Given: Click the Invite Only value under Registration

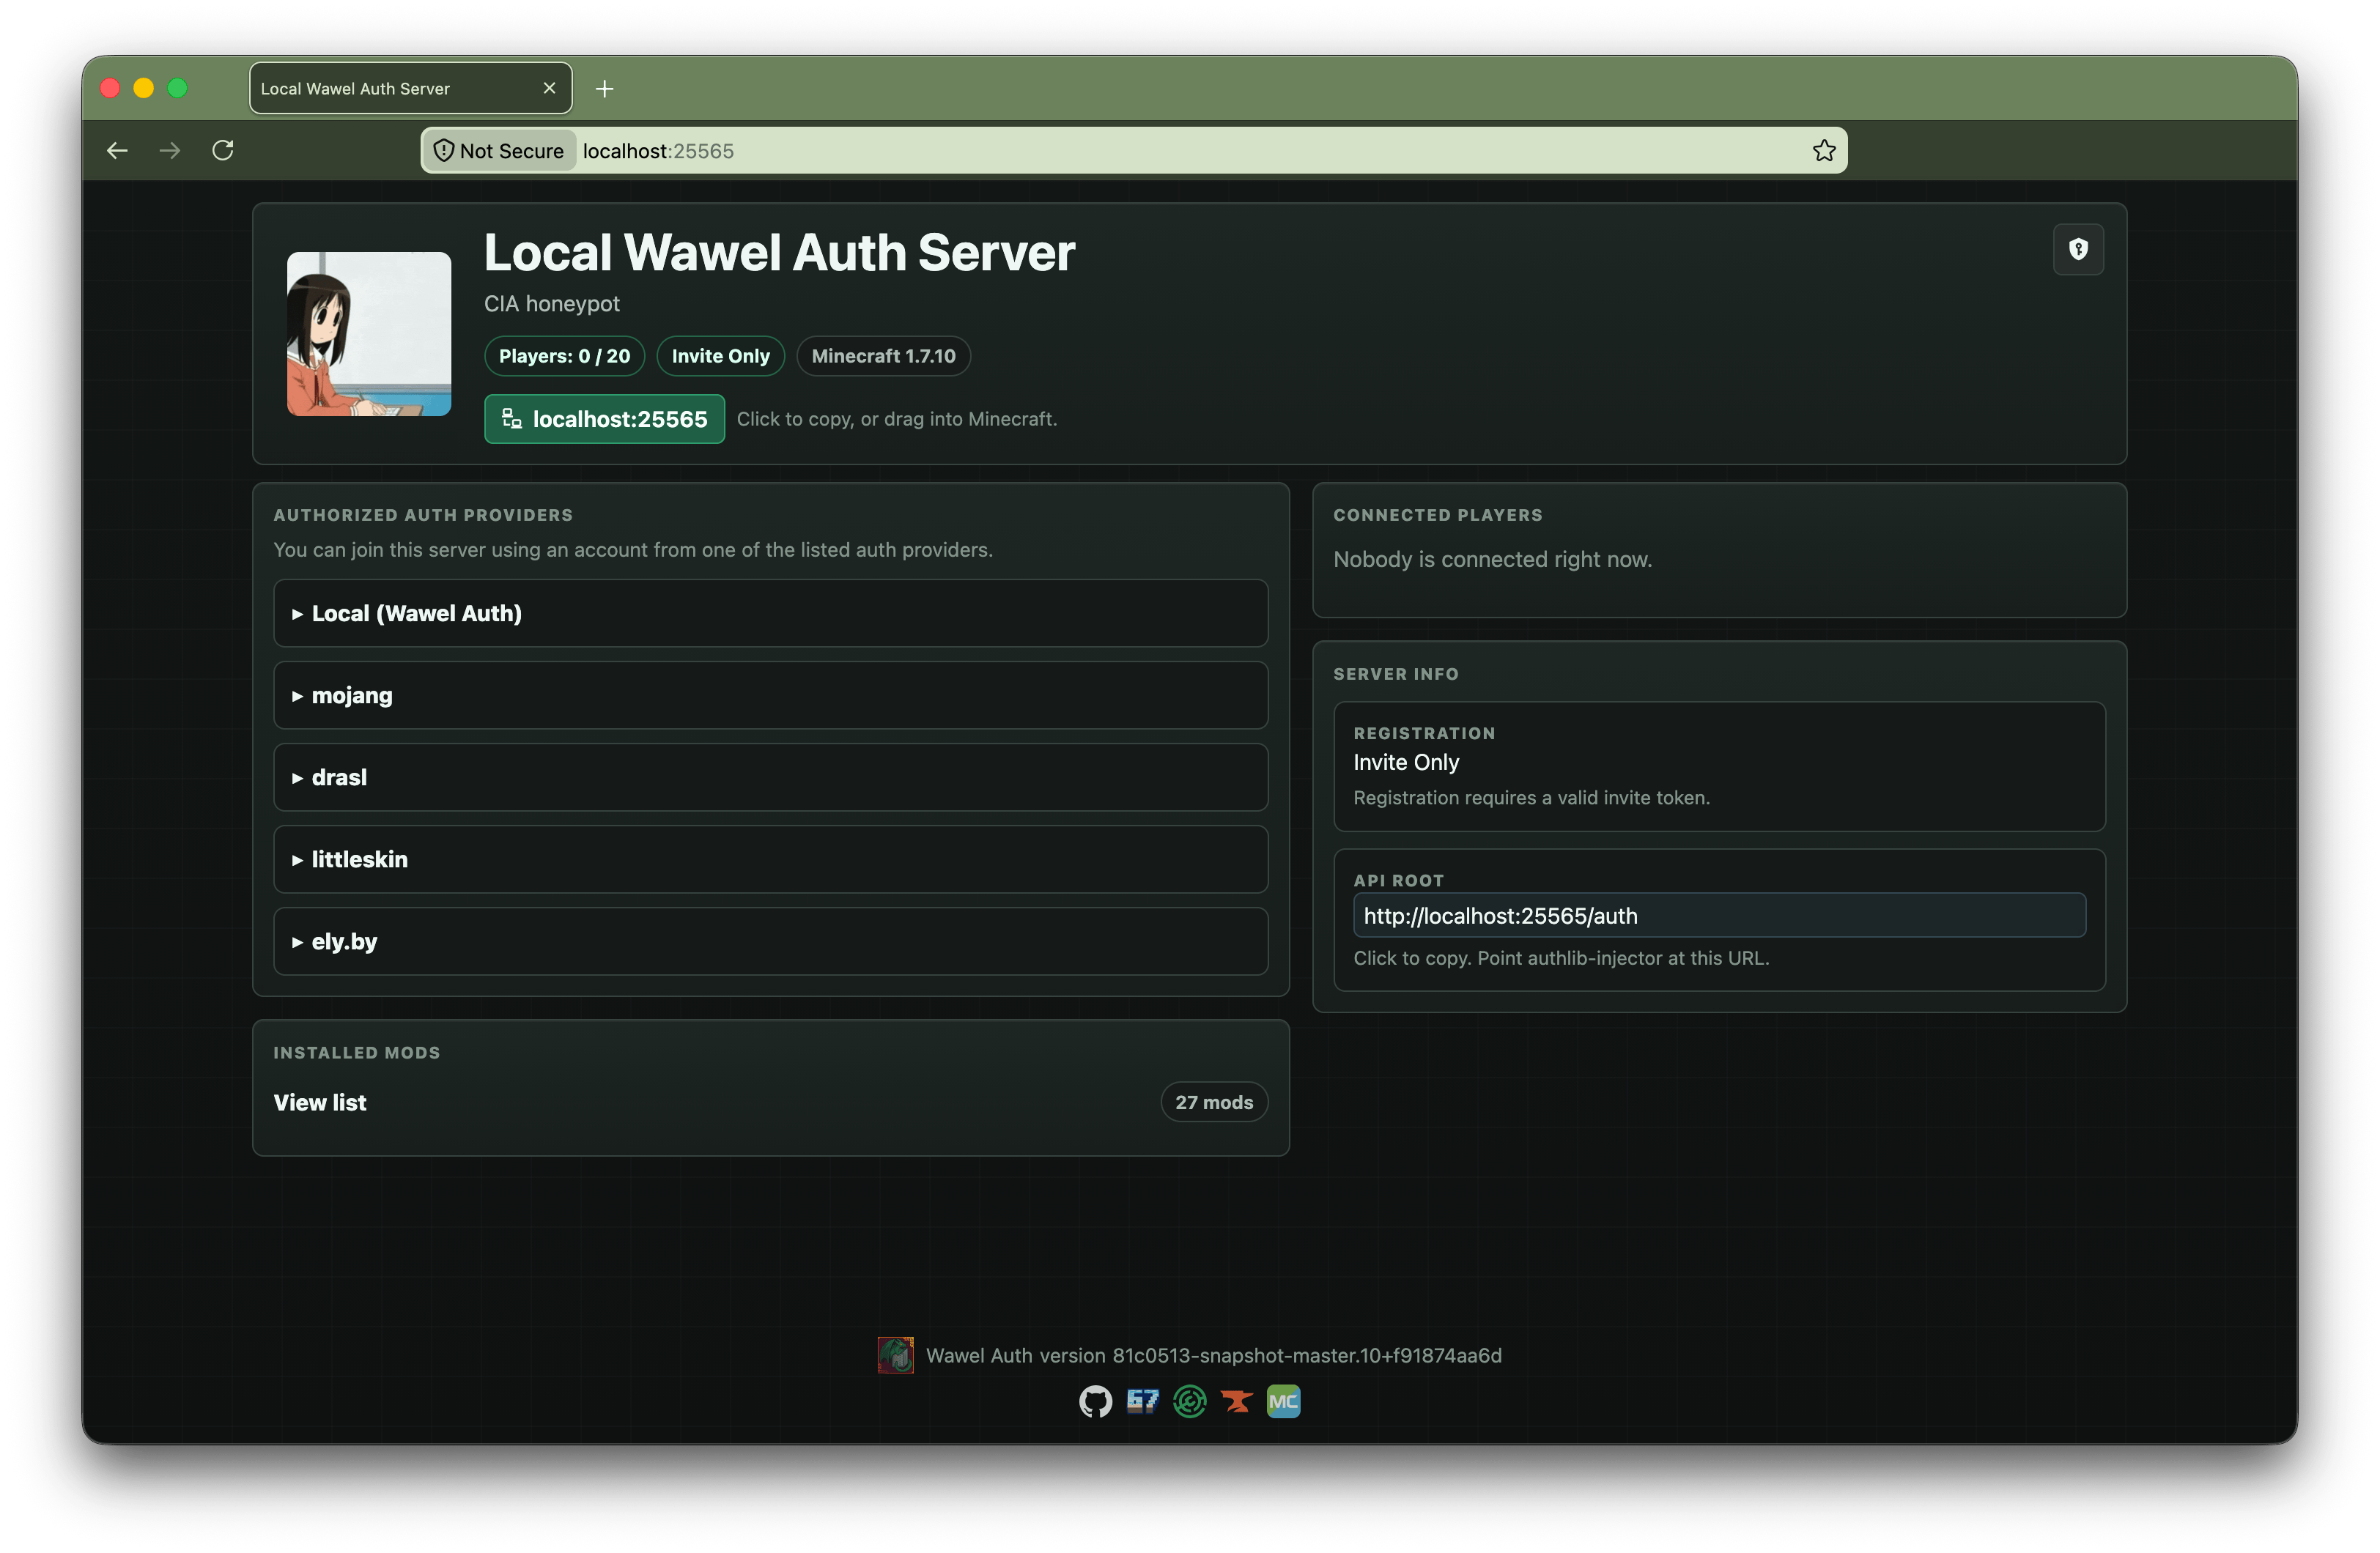Looking at the screenshot, I should (x=1406, y=762).
